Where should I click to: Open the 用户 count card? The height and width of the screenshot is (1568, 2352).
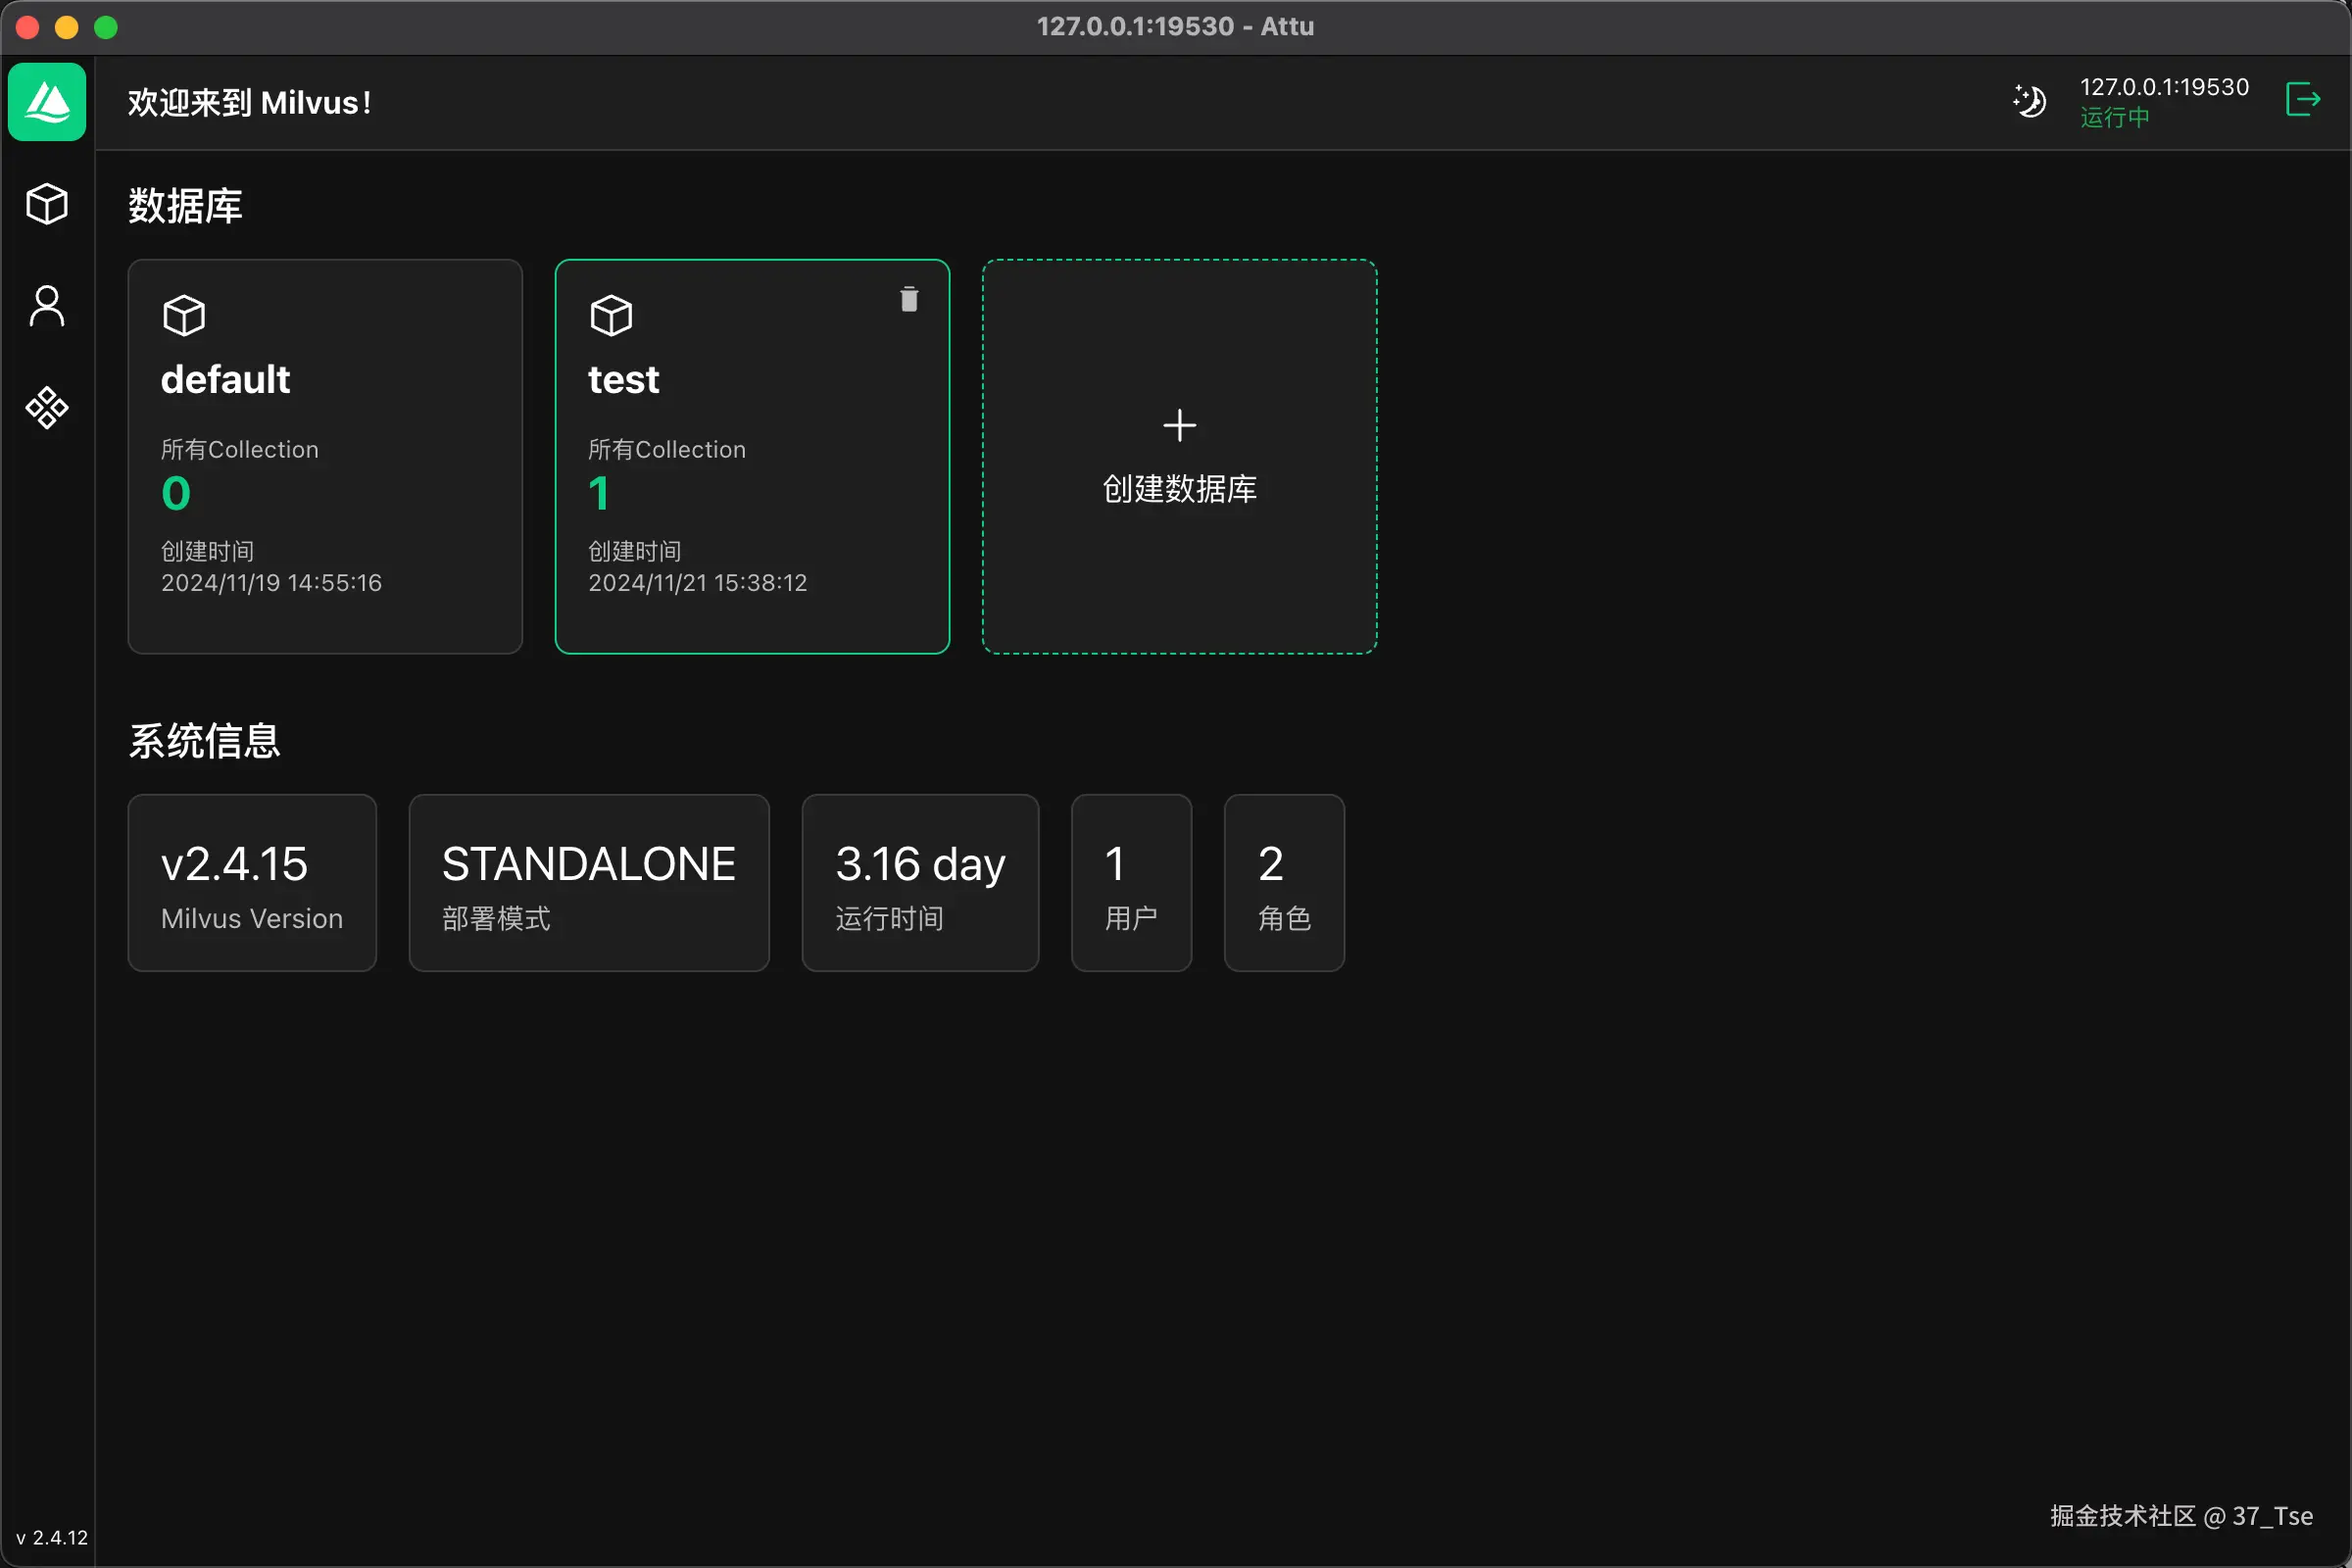pos(1131,883)
